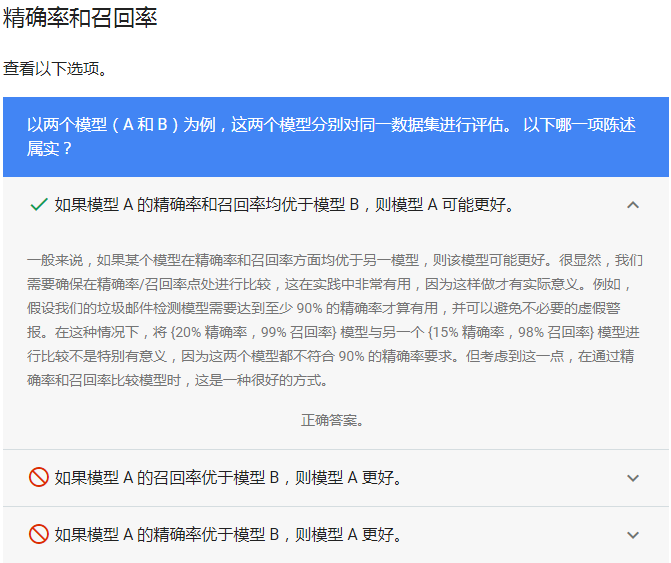Expand the 召回率优于模型 B answer with its chevron
This screenshot has height=563, width=671.
(632, 478)
